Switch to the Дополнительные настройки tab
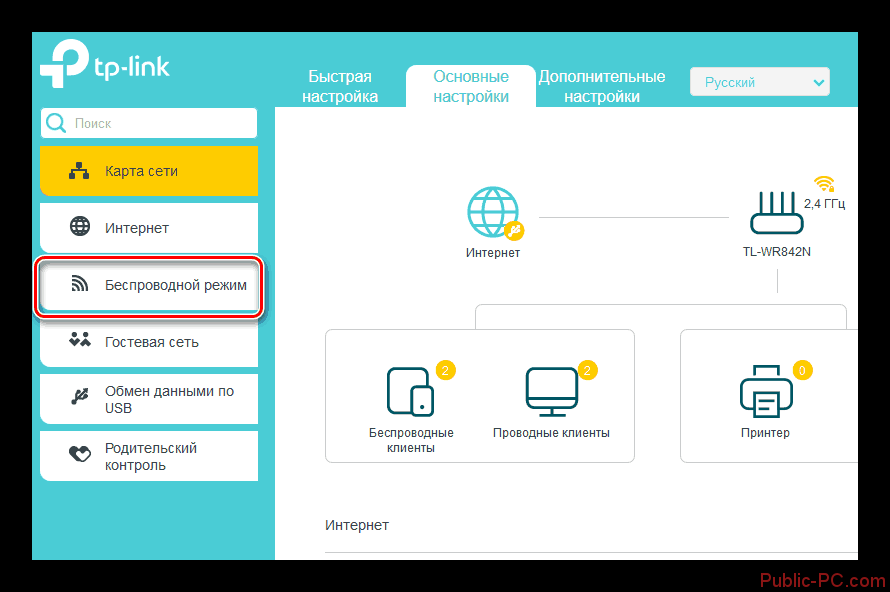This screenshot has width=890, height=592. [602, 87]
